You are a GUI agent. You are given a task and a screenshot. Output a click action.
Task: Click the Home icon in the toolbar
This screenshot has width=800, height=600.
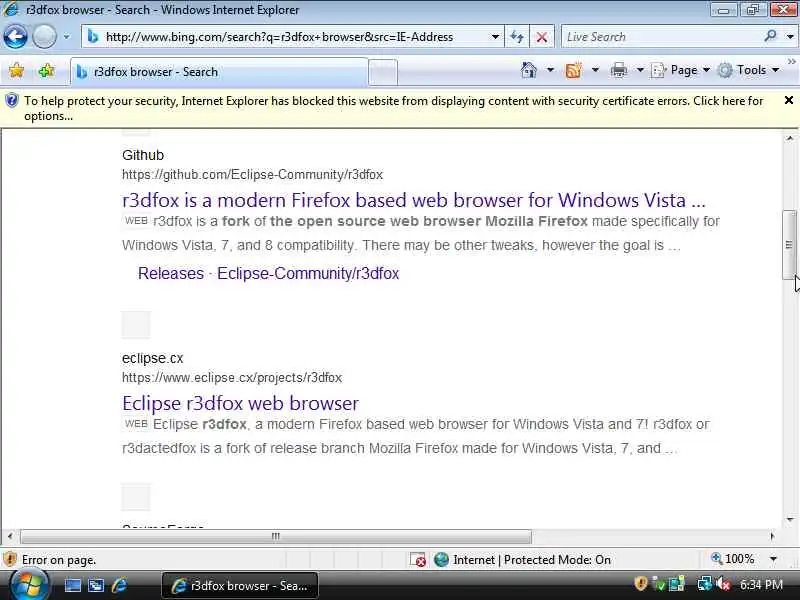coord(529,70)
